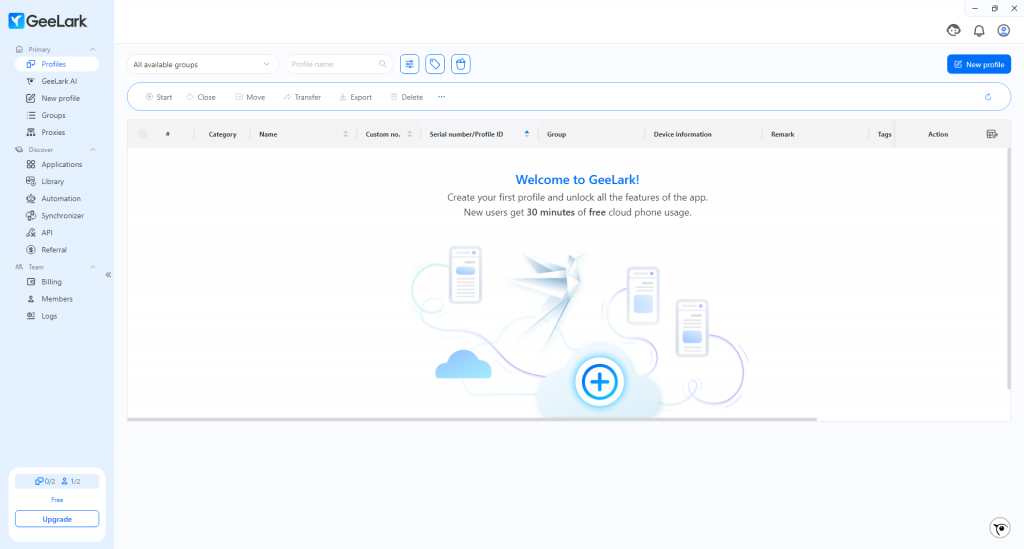Click the GeeLark assistant floating icon

tap(1000, 527)
